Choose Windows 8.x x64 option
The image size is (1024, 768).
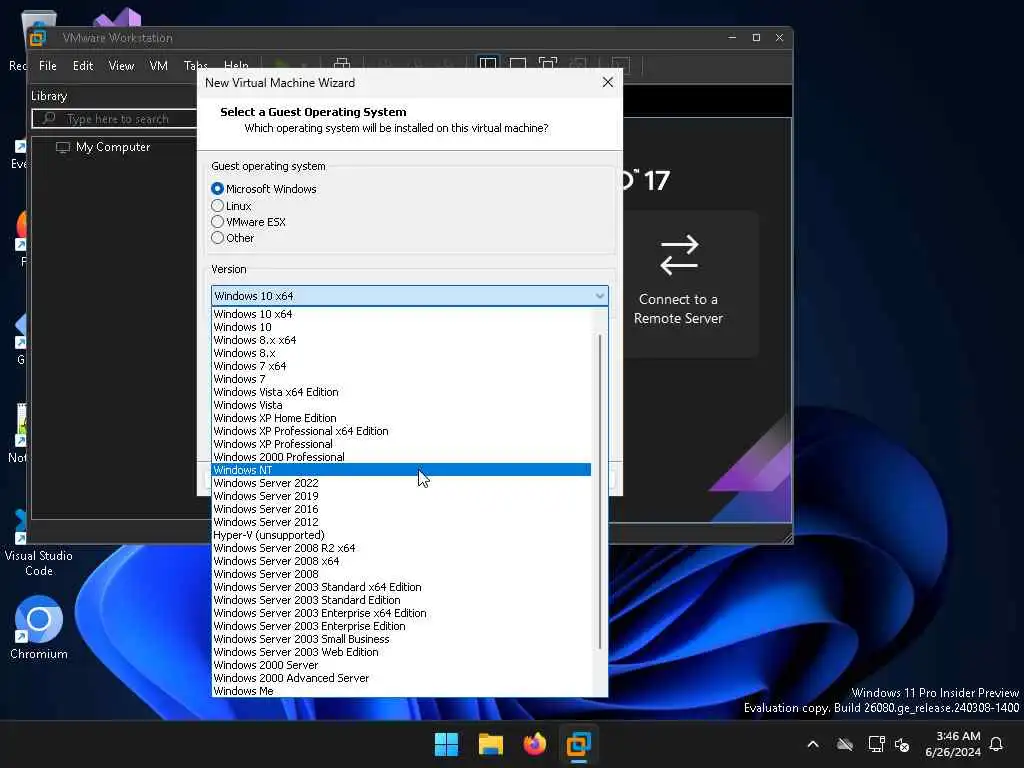pyautogui.click(x=402, y=340)
